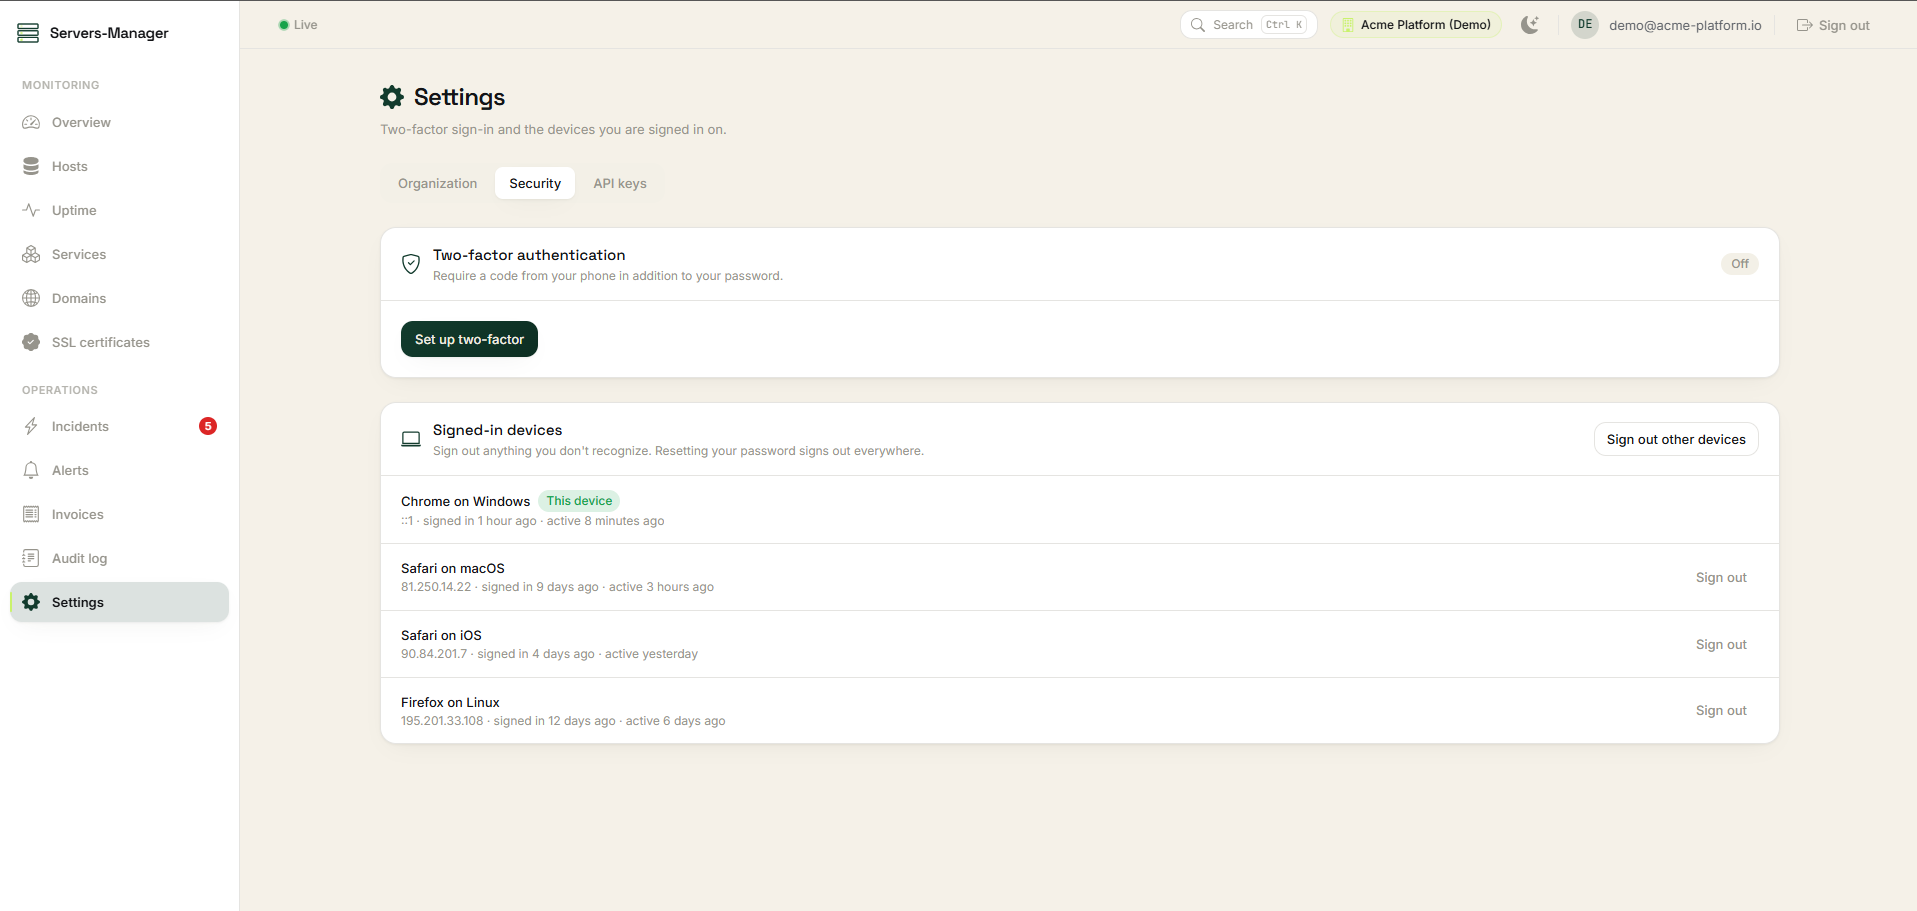Click Set up two-factor button
This screenshot has height=911, width=1917.
point(469,339)
